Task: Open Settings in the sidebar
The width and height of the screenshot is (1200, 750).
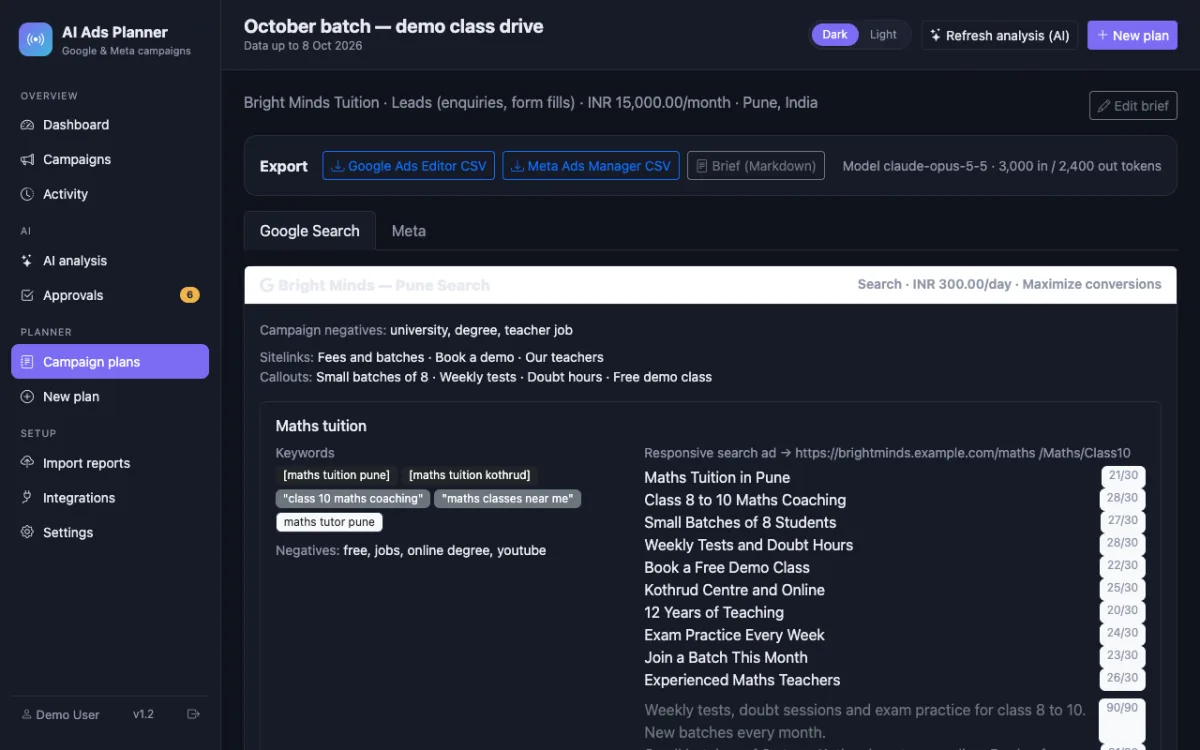Action: [110, 532]
